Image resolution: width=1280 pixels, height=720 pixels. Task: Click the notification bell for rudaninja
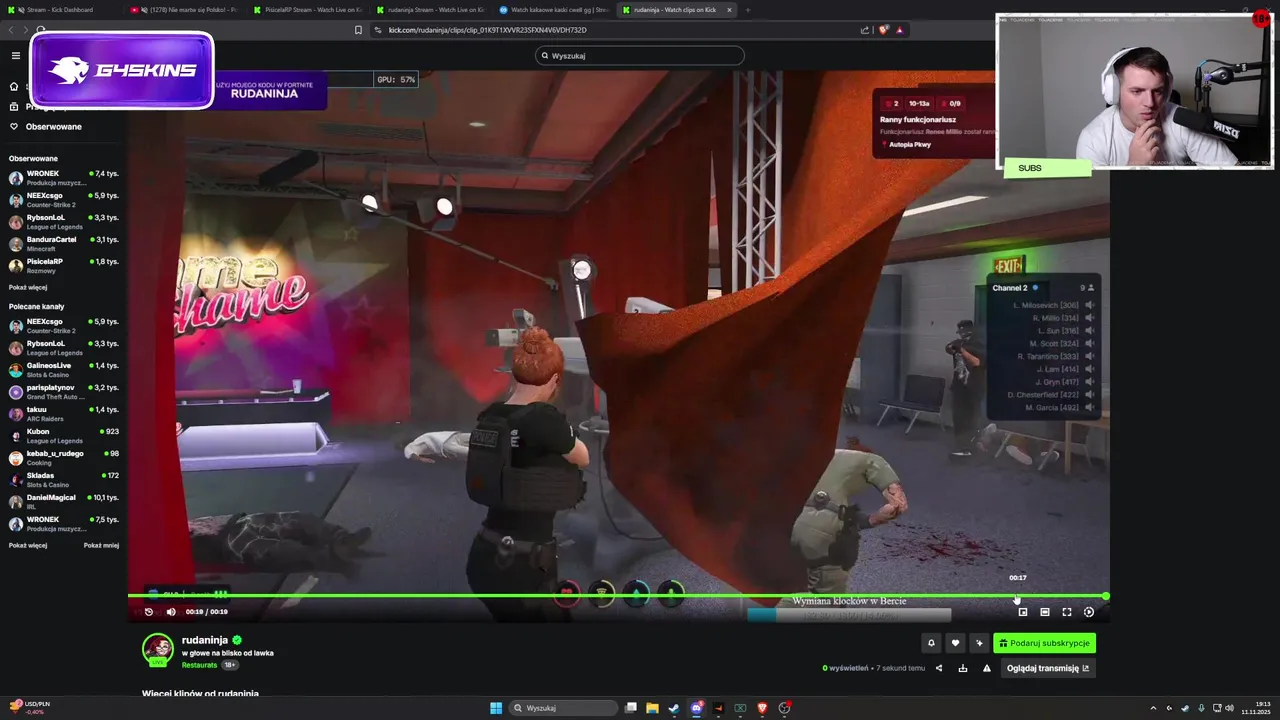(931, 643)
